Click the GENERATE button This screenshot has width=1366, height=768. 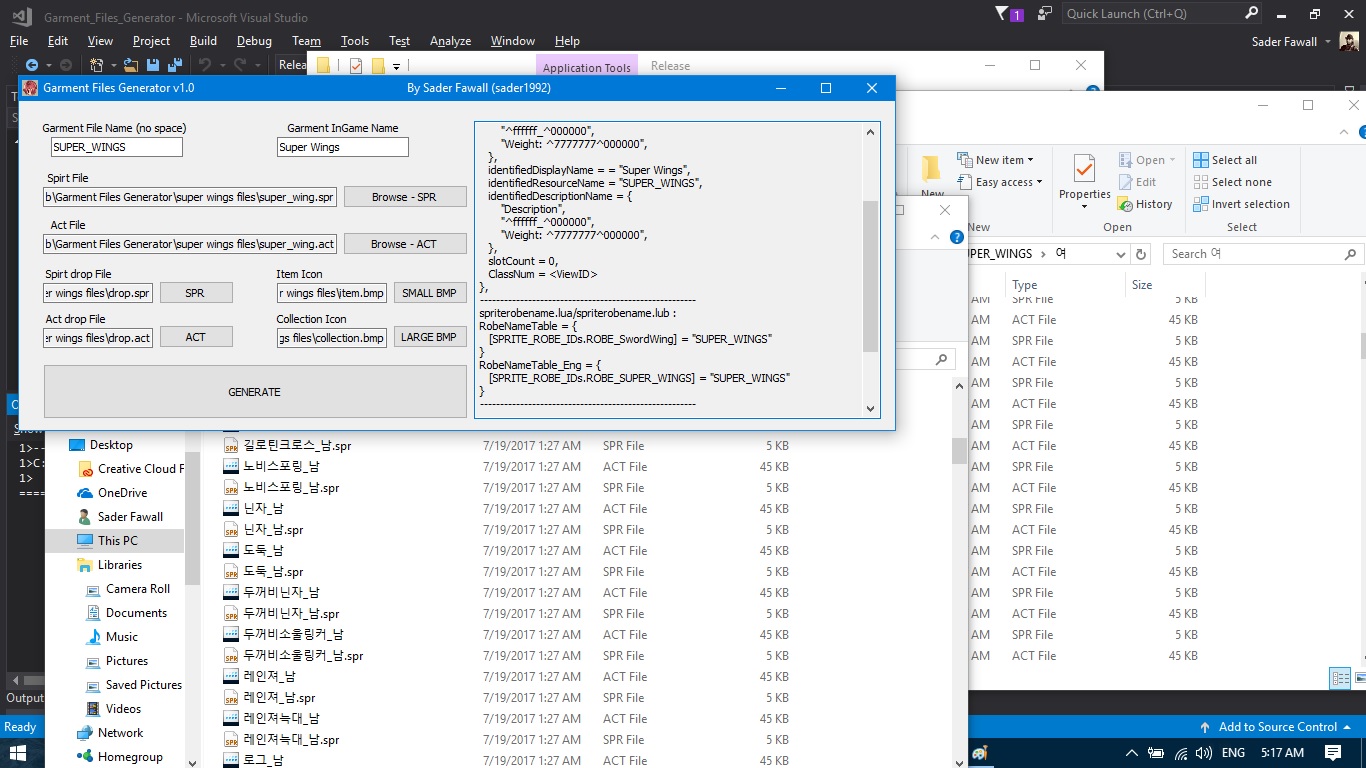click(255, 392)
